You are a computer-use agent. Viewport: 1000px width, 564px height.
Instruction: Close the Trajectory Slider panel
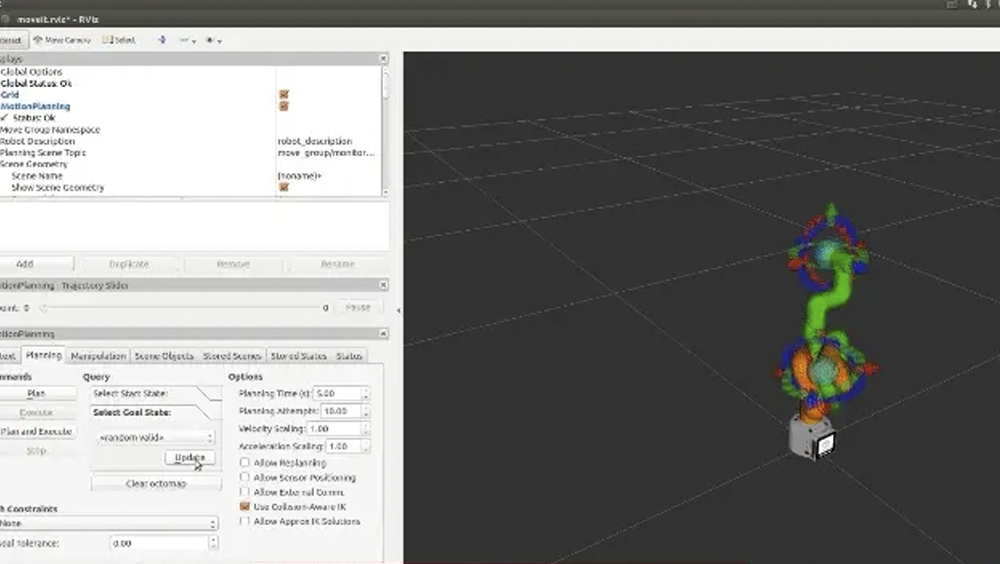(x=383, y=285)
